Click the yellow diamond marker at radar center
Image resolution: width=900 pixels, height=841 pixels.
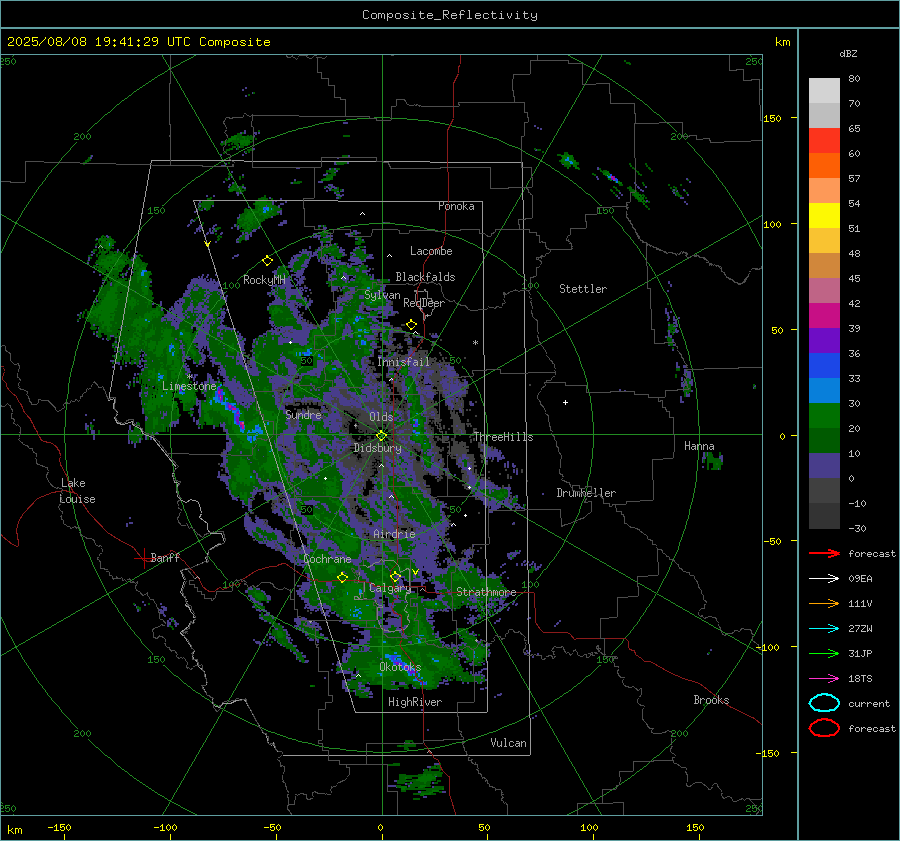pyautogui.click(x=381, y=436)
